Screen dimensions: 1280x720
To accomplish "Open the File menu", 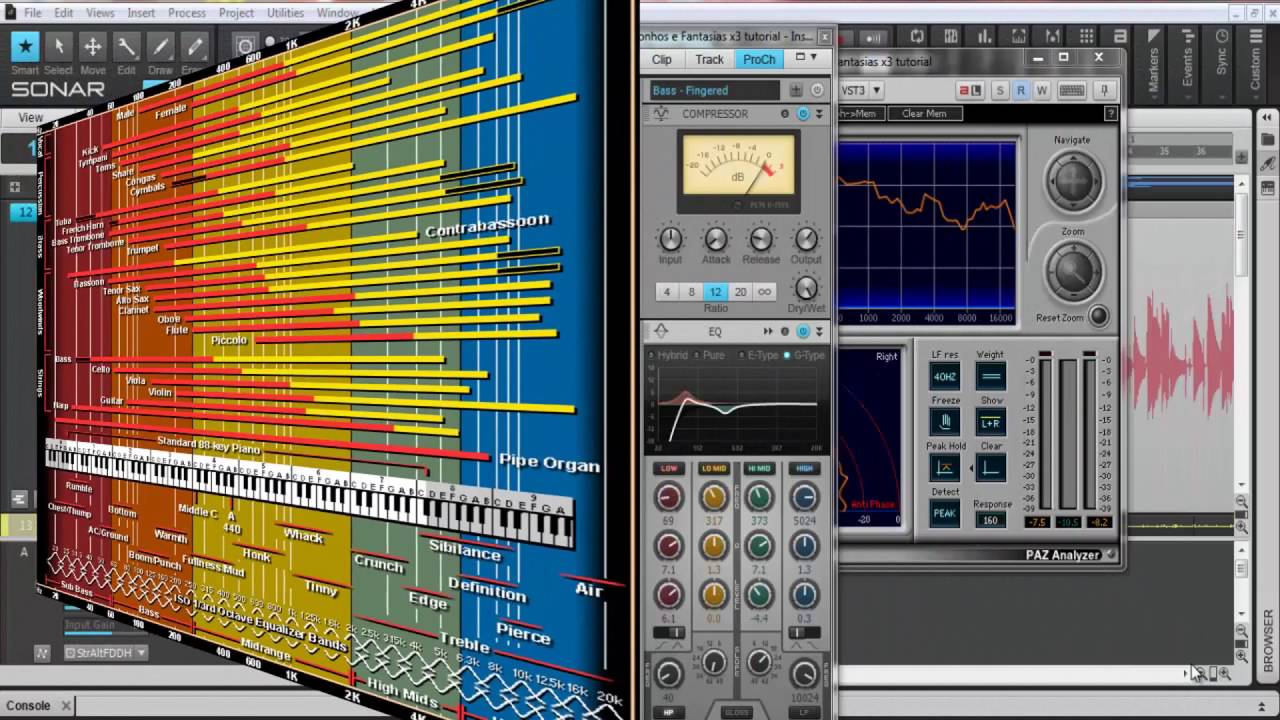I will tap(32, 13).
